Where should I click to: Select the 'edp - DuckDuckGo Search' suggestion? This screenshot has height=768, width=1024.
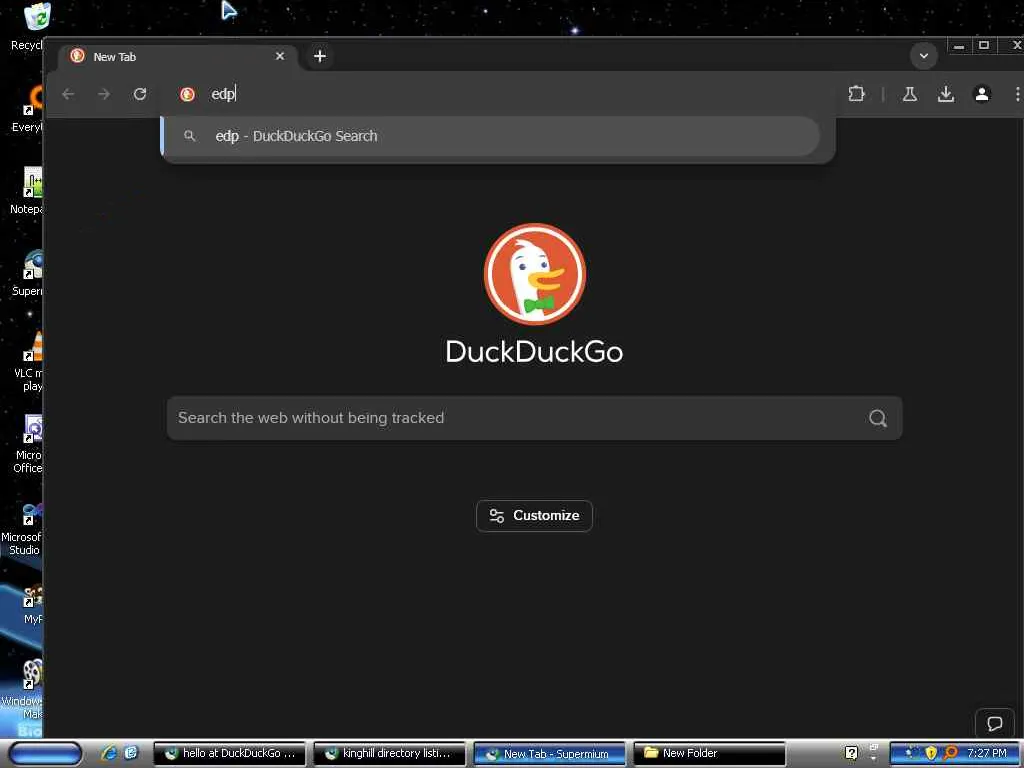click(x=490, y=136)
